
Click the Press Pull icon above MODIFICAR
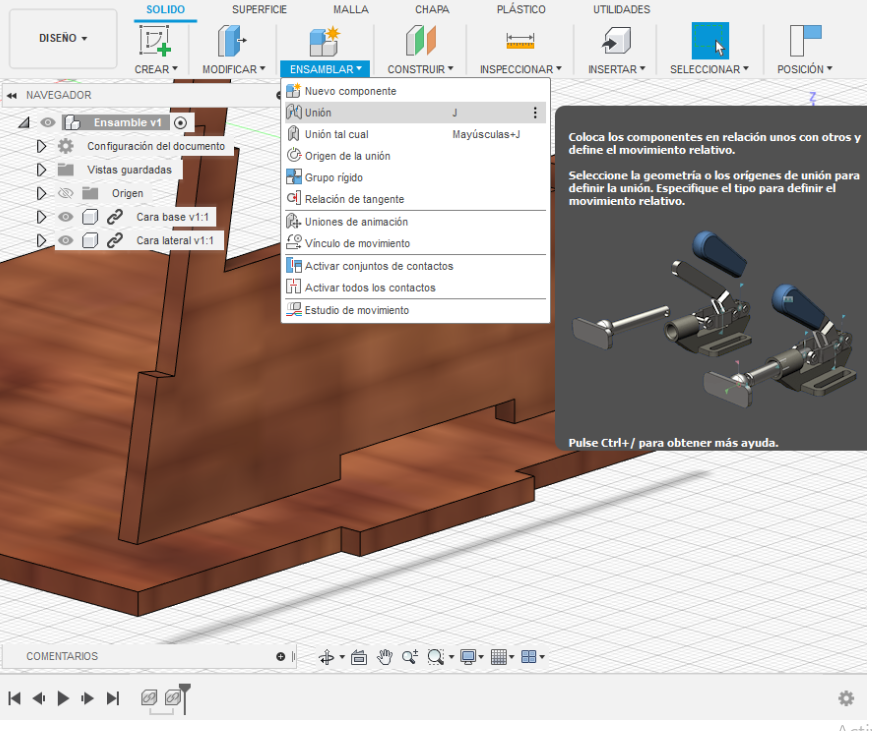click(232, 41)
